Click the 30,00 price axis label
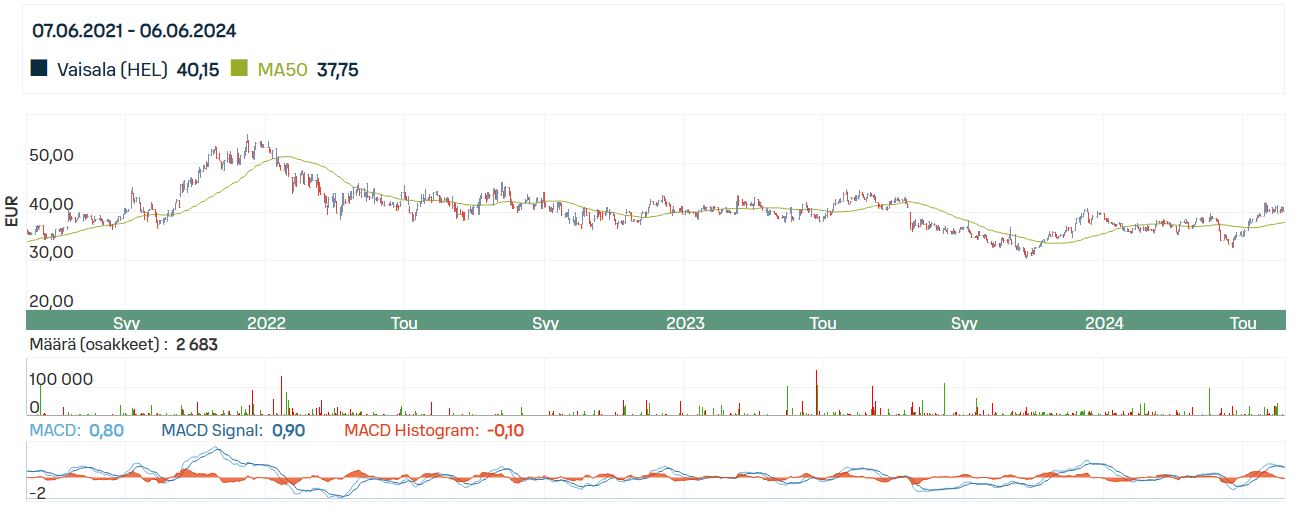1298x525 pixels. click(x=52, y=253)
